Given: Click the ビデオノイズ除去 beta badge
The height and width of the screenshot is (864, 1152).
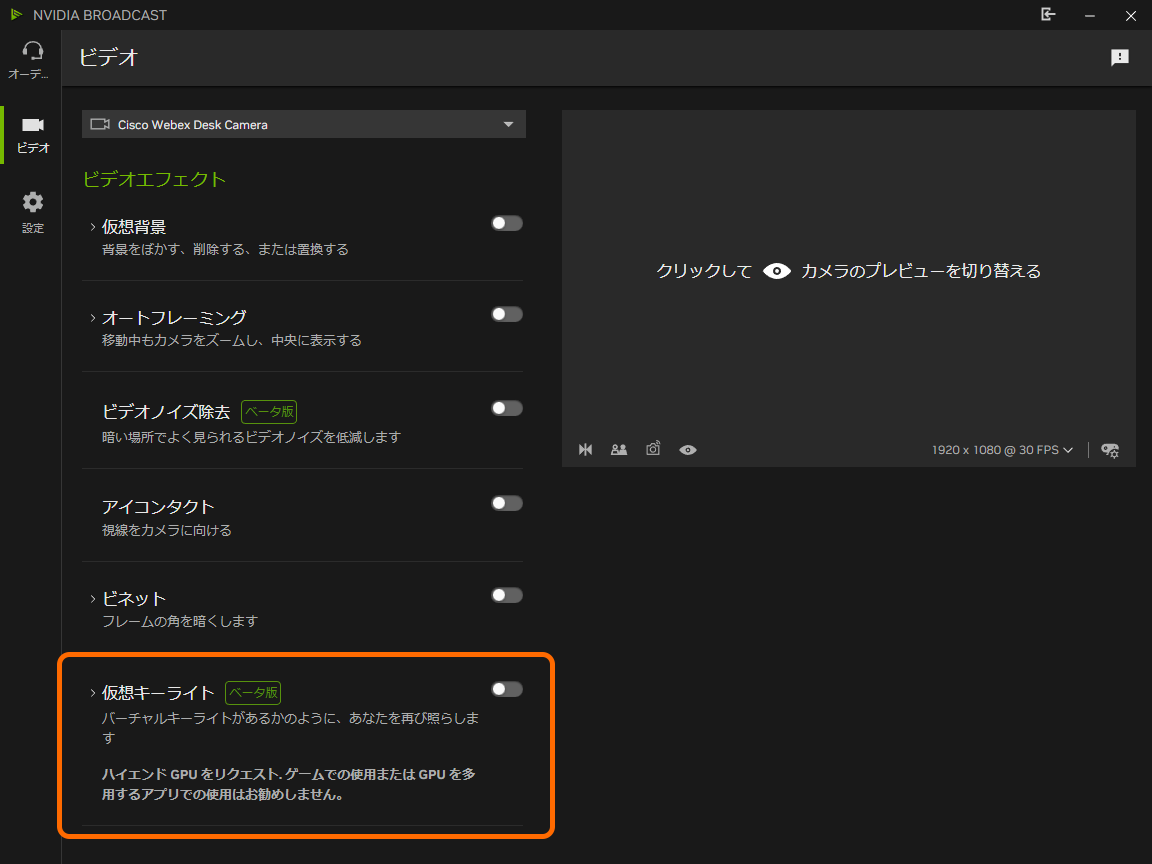Looking at the screenshot, I should click(268, 411).
